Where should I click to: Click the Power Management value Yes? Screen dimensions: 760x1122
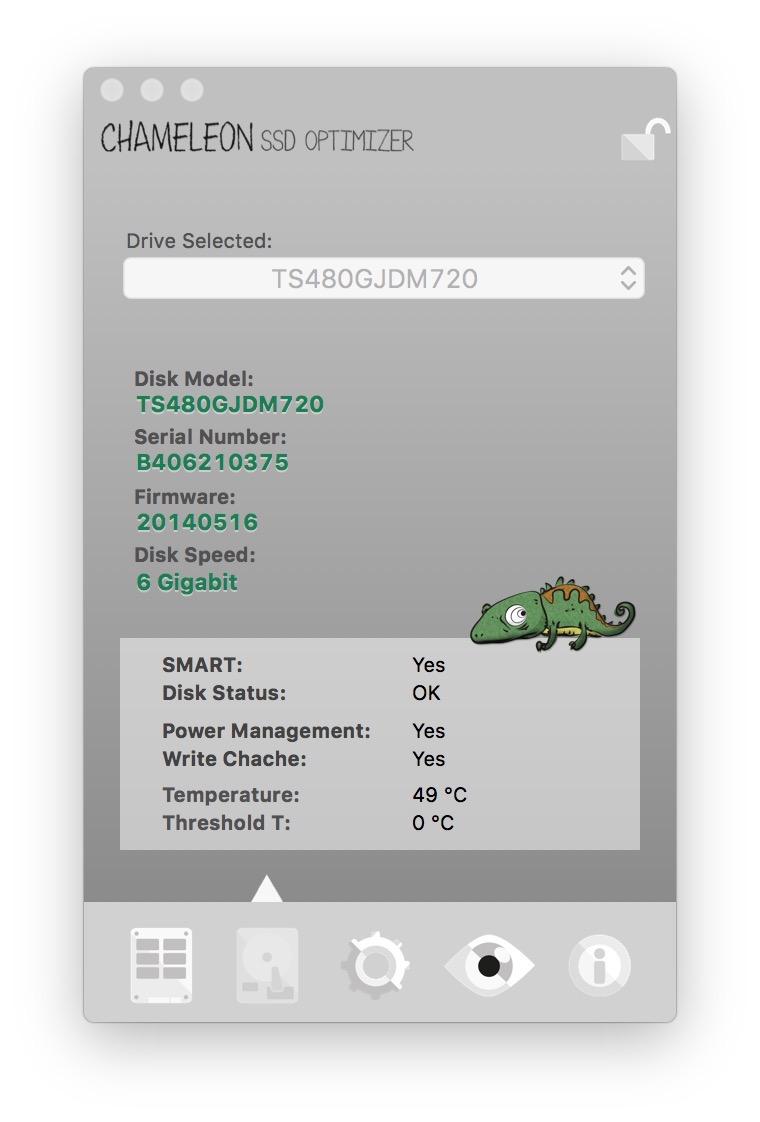click(x=429, y=731)
